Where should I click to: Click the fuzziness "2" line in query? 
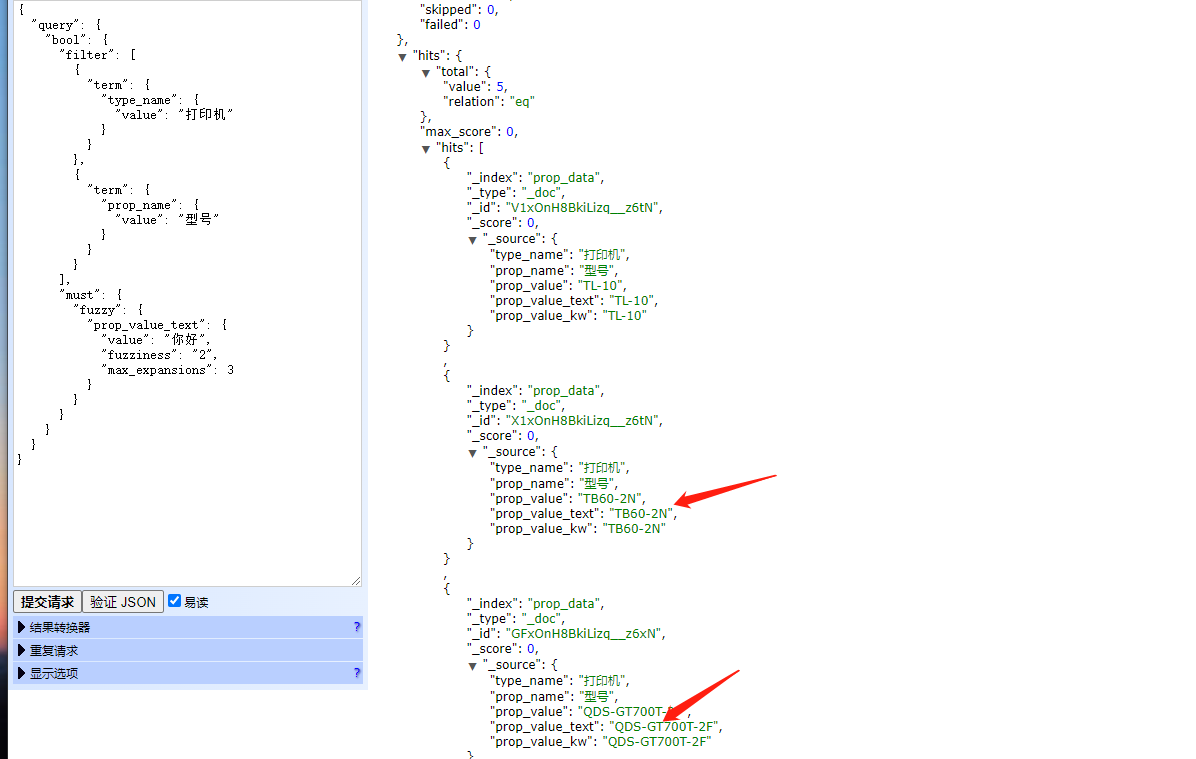(160, 355)
